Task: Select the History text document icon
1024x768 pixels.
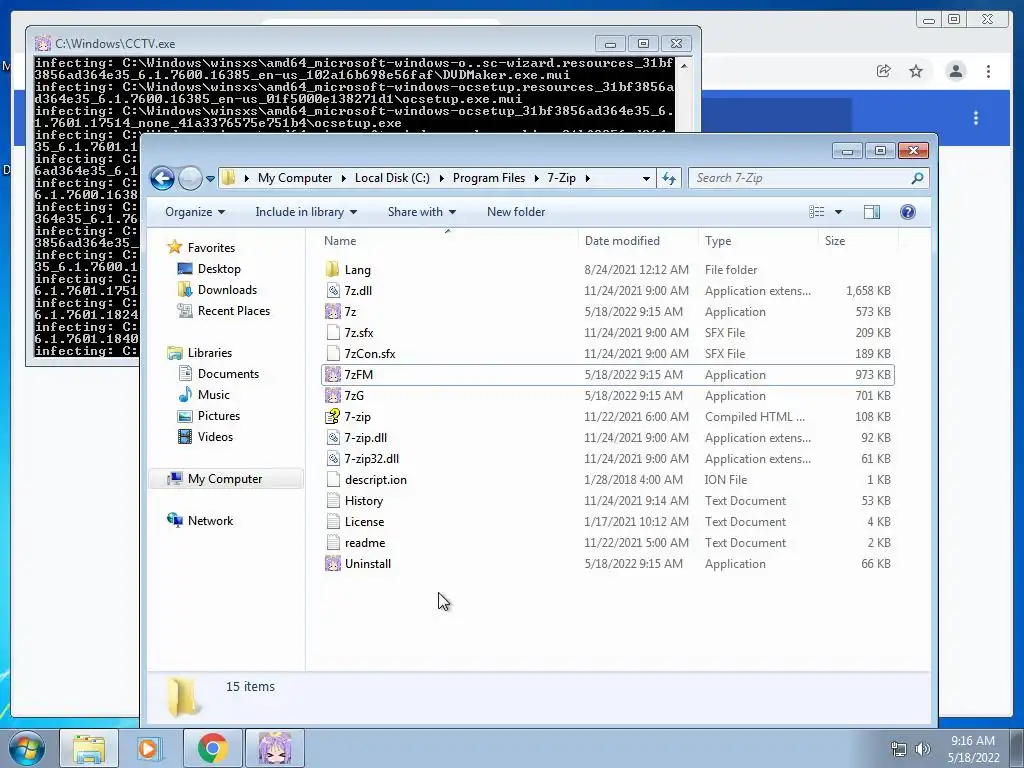Action: [x=332, y=501]
